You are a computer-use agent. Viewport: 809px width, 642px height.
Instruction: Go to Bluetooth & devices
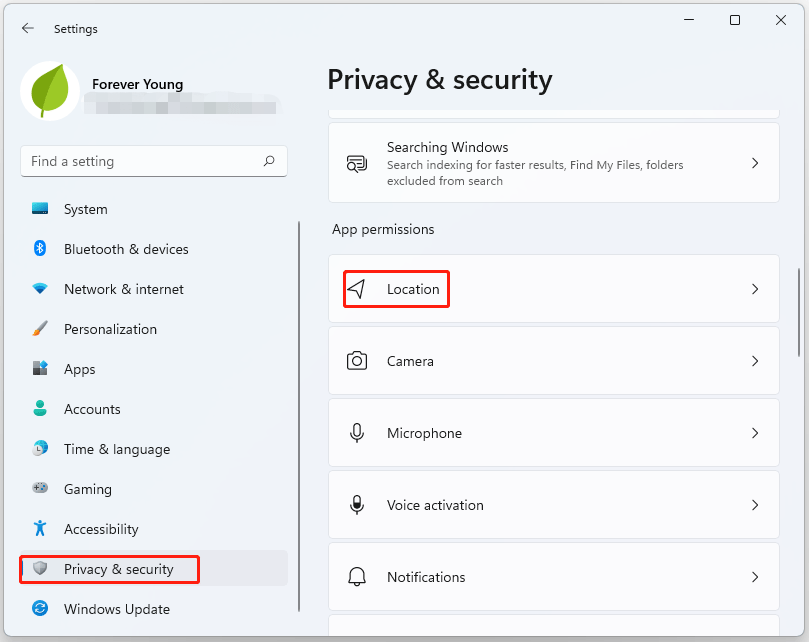(x=154, y=249)
